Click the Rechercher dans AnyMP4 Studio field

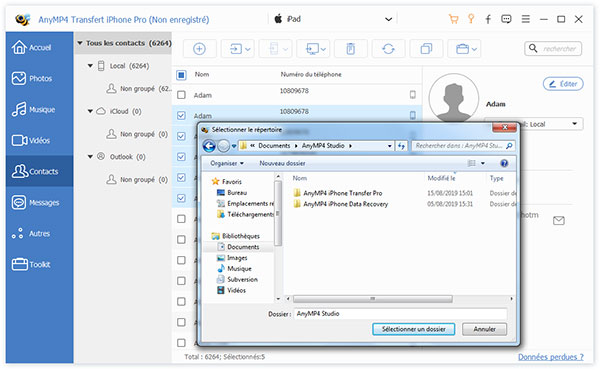coord(463,146)
